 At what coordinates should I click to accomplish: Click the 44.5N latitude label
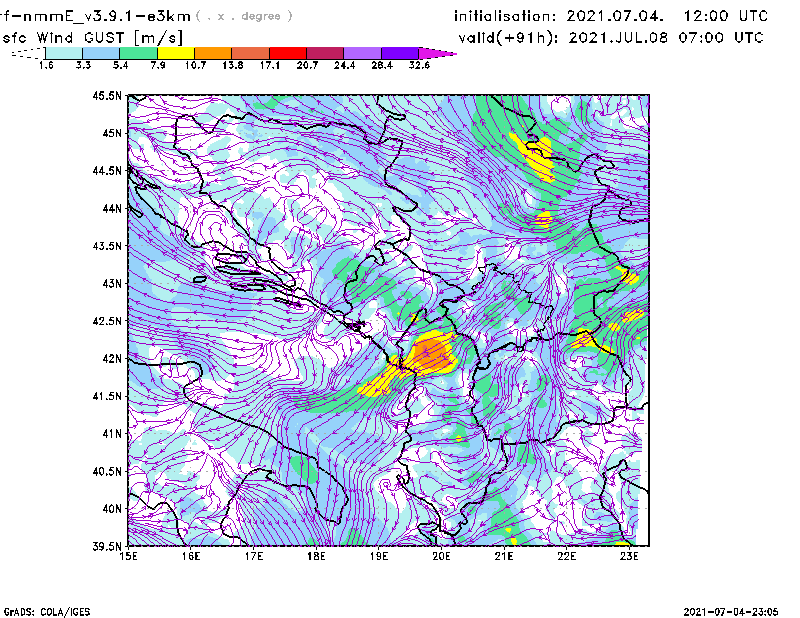point(107,170)
